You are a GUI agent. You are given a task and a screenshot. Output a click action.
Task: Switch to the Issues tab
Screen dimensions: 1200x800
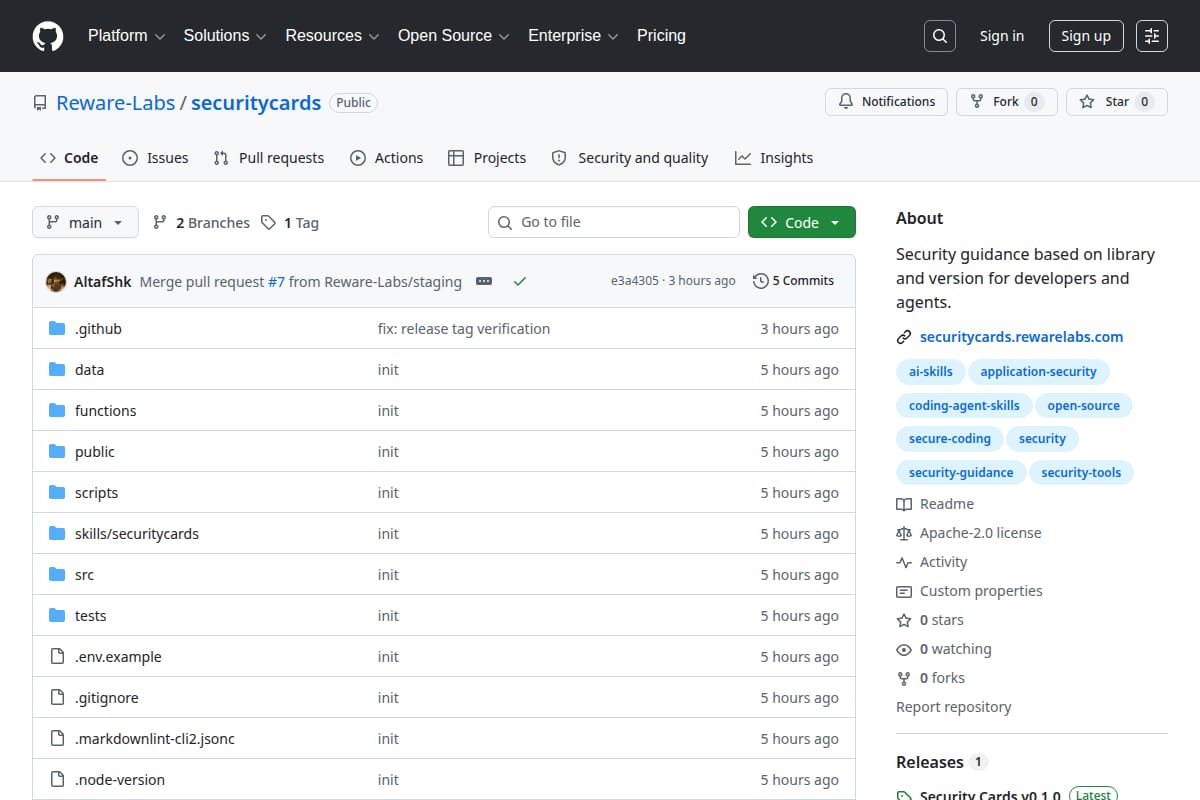(x=155, y=158)
